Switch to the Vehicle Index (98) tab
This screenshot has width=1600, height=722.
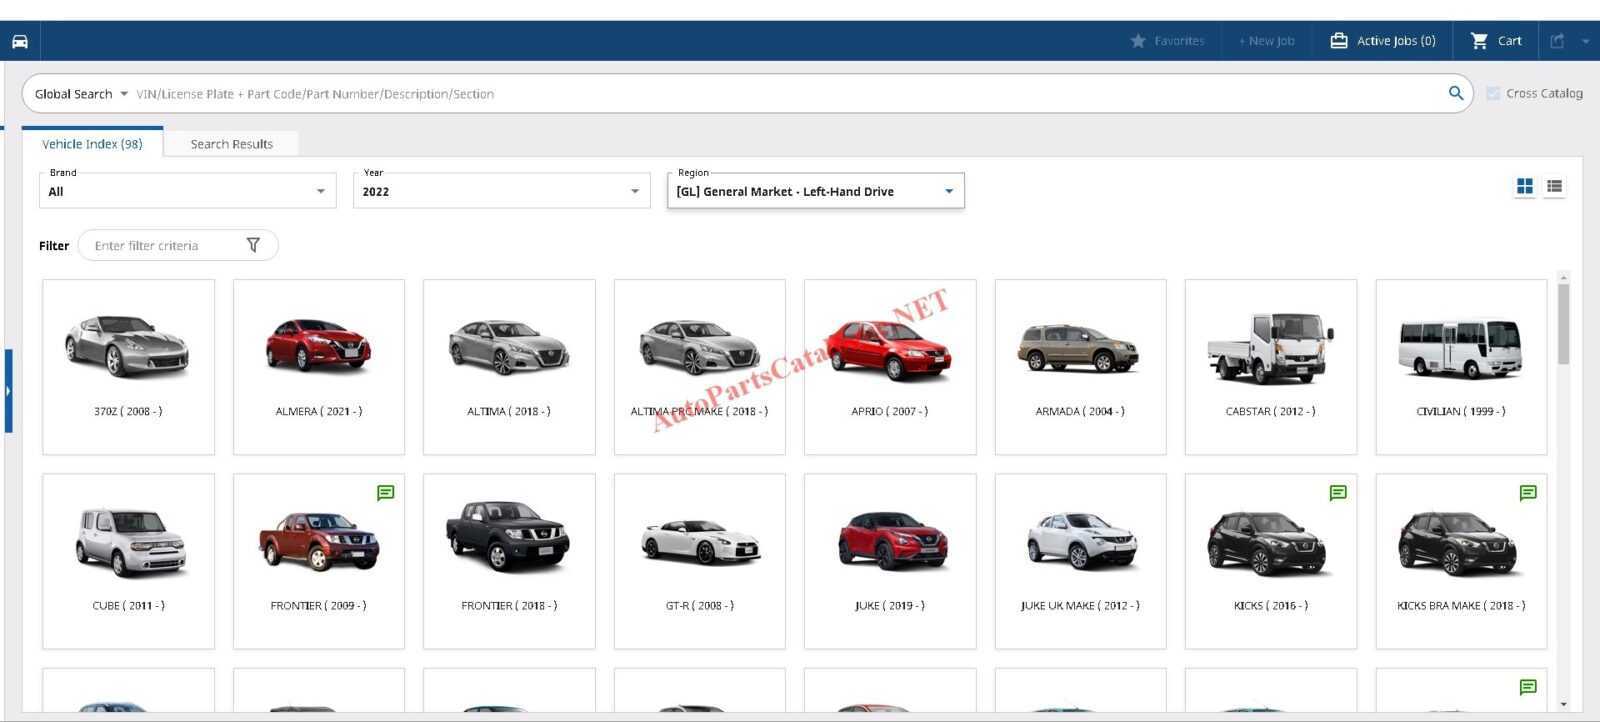92,144
